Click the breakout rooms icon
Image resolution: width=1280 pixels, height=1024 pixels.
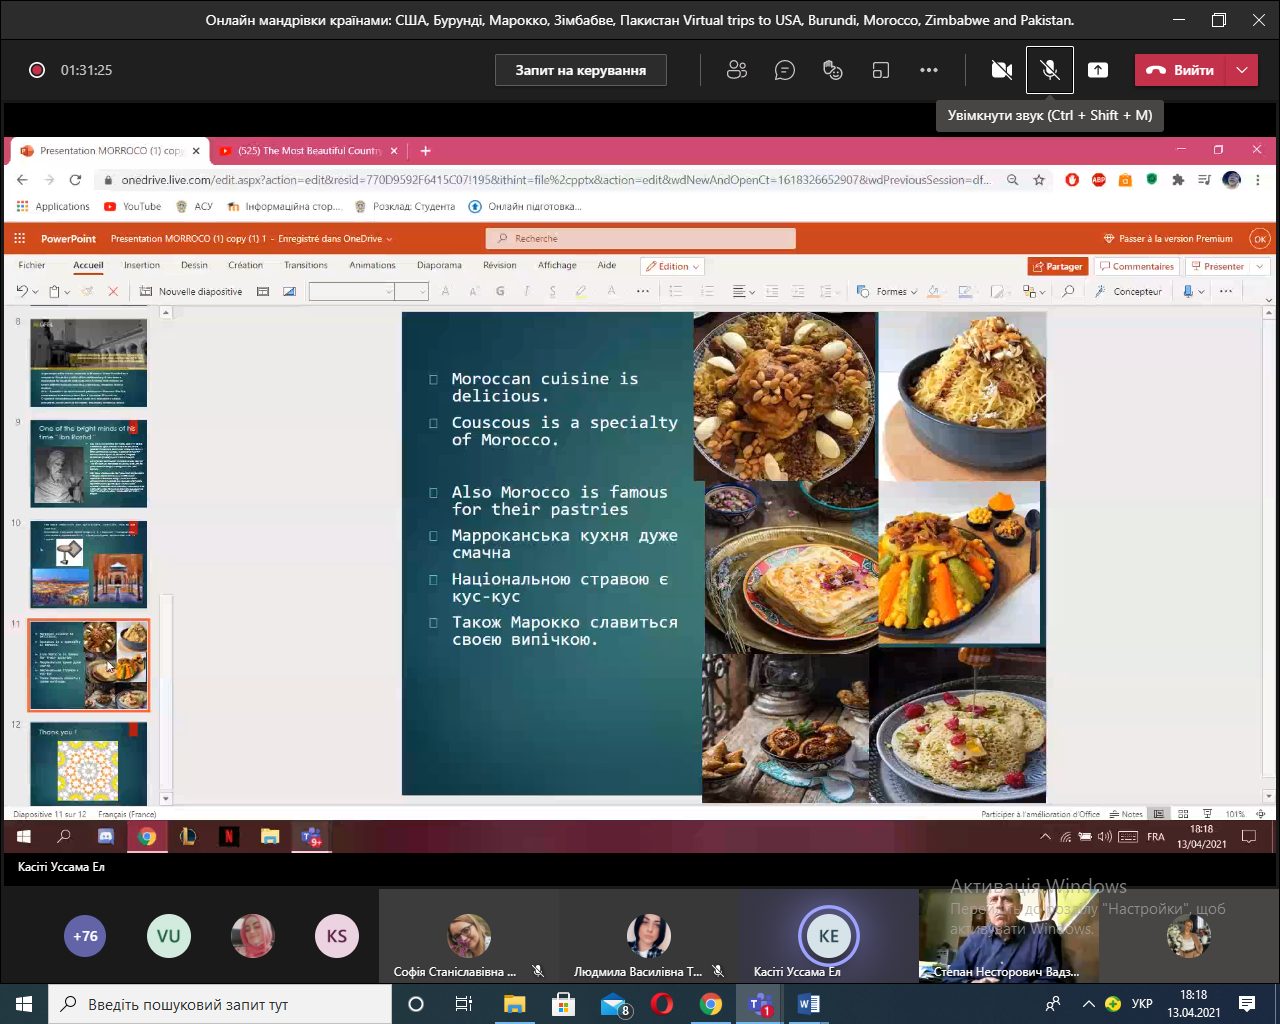pyautogui.click(x=881, y=70)
